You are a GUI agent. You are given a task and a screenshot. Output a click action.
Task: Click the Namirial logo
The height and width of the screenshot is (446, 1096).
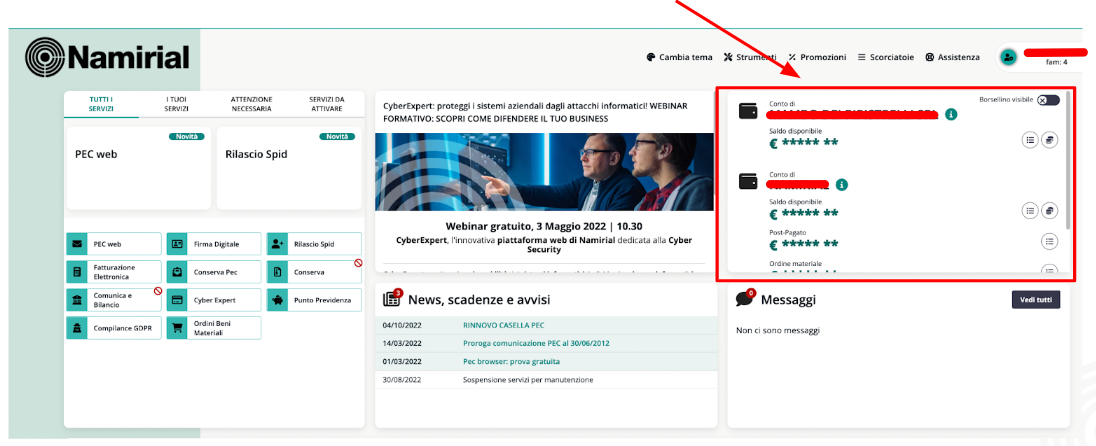coord(107,57)
